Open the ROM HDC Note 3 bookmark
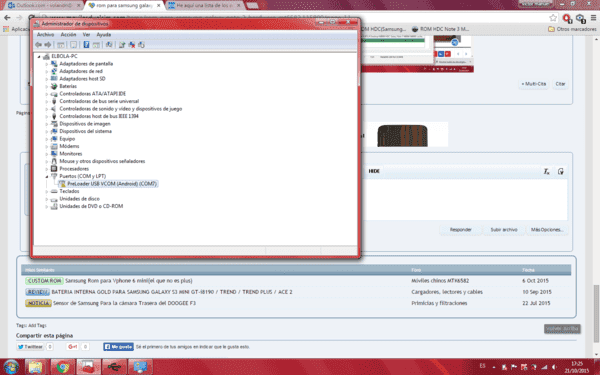The height and width of the screenshot is (375, 600). pyautogui.click(x=440, y=29)
